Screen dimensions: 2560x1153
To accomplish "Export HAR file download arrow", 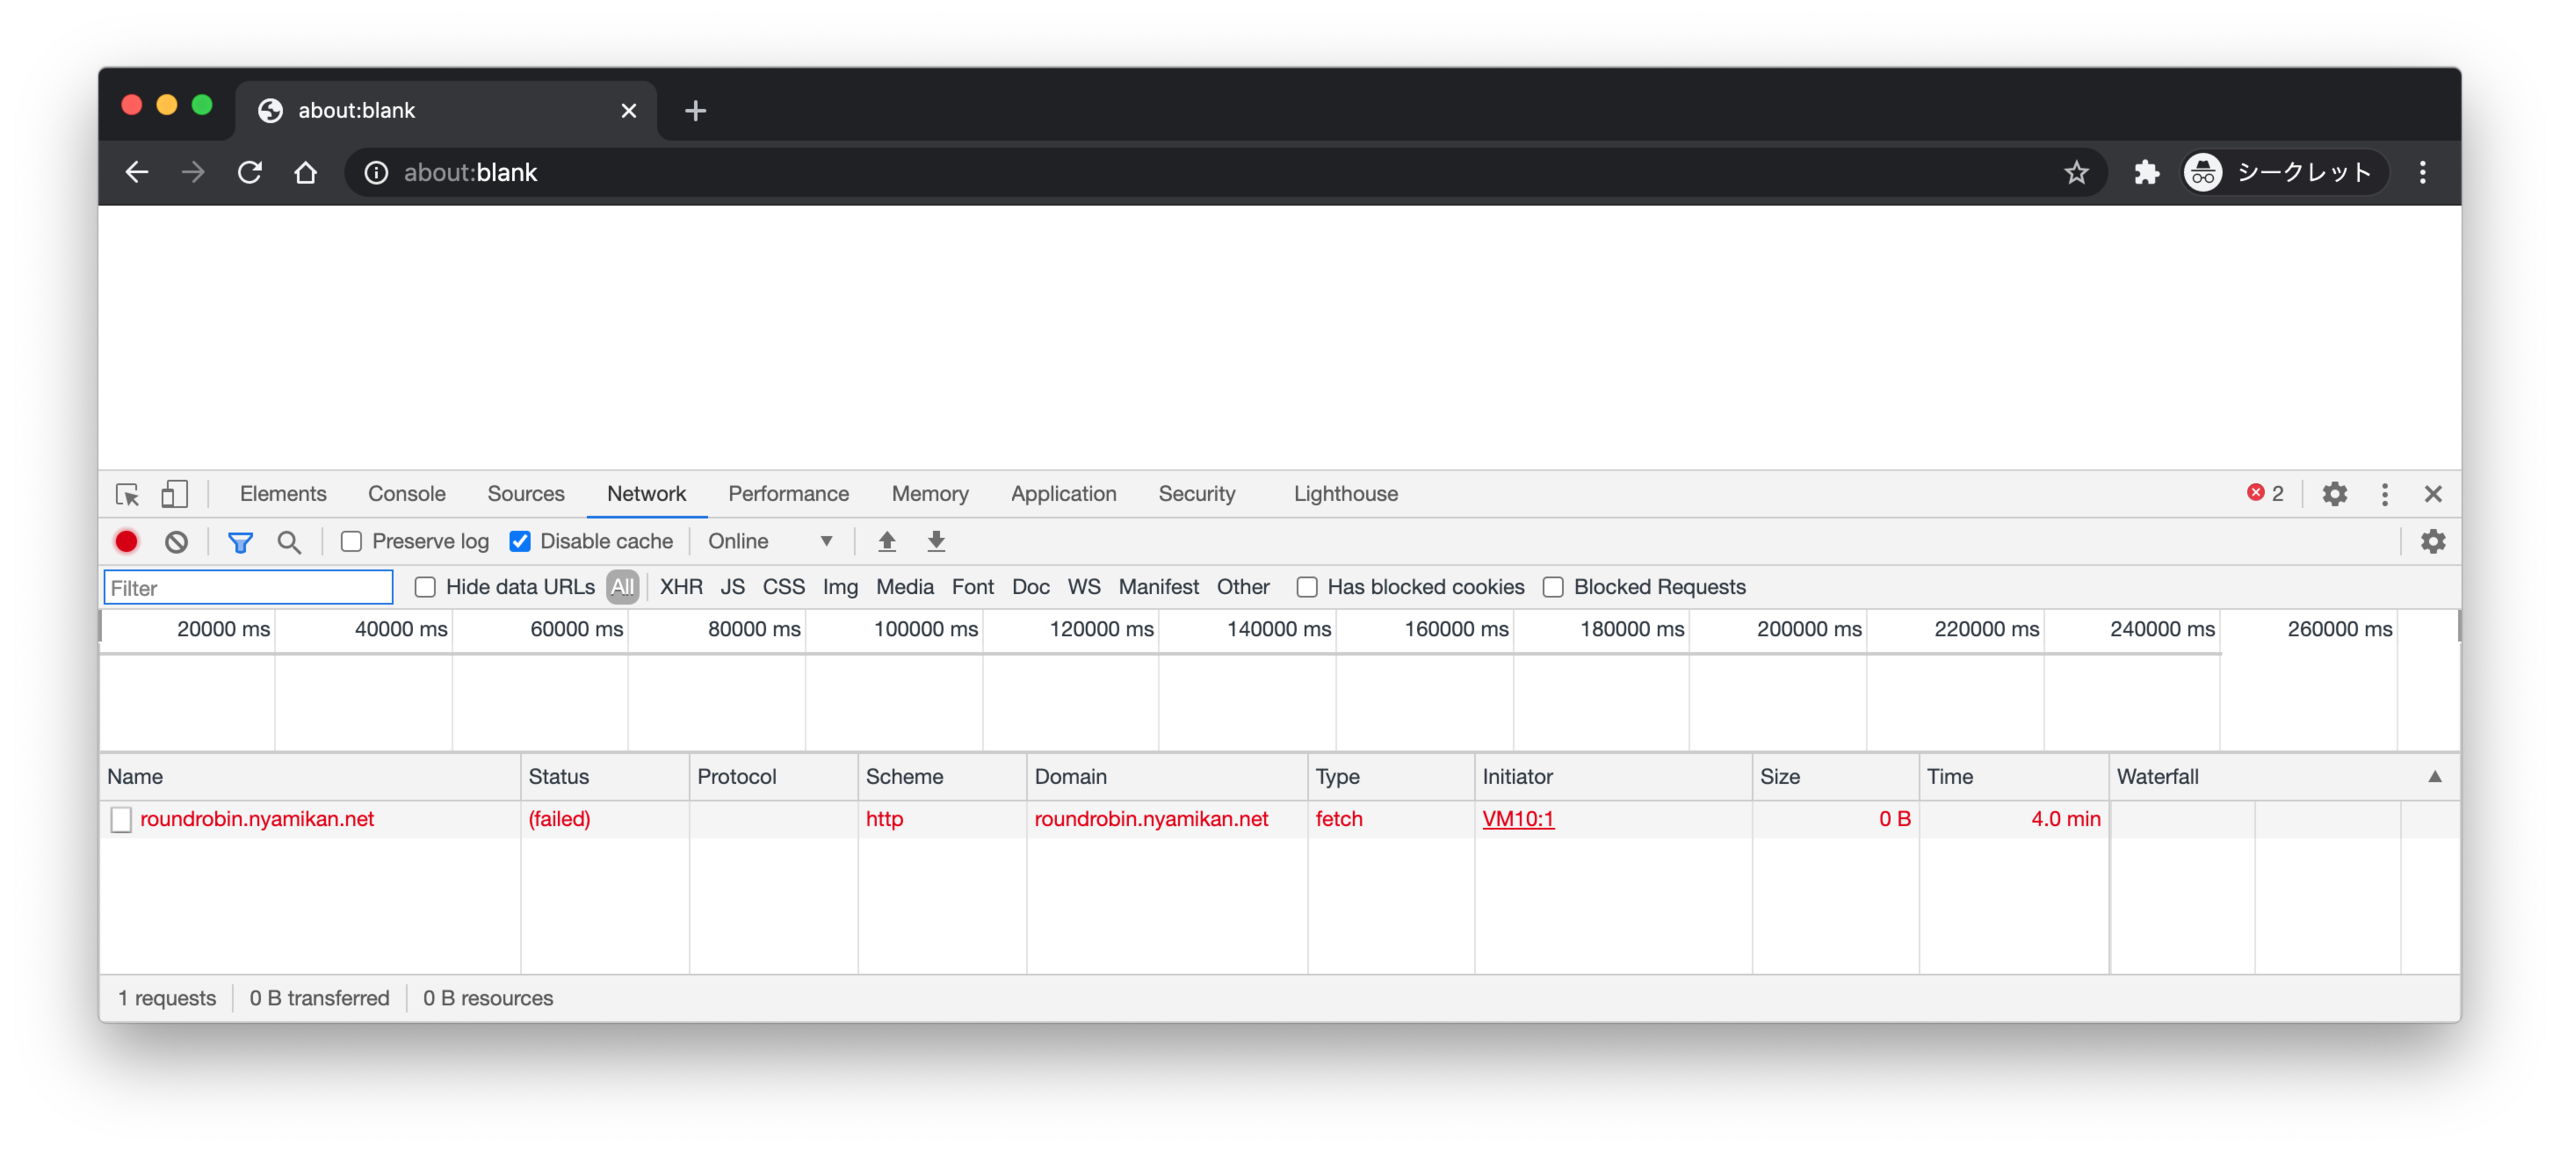I will click(x=935, y=541).
